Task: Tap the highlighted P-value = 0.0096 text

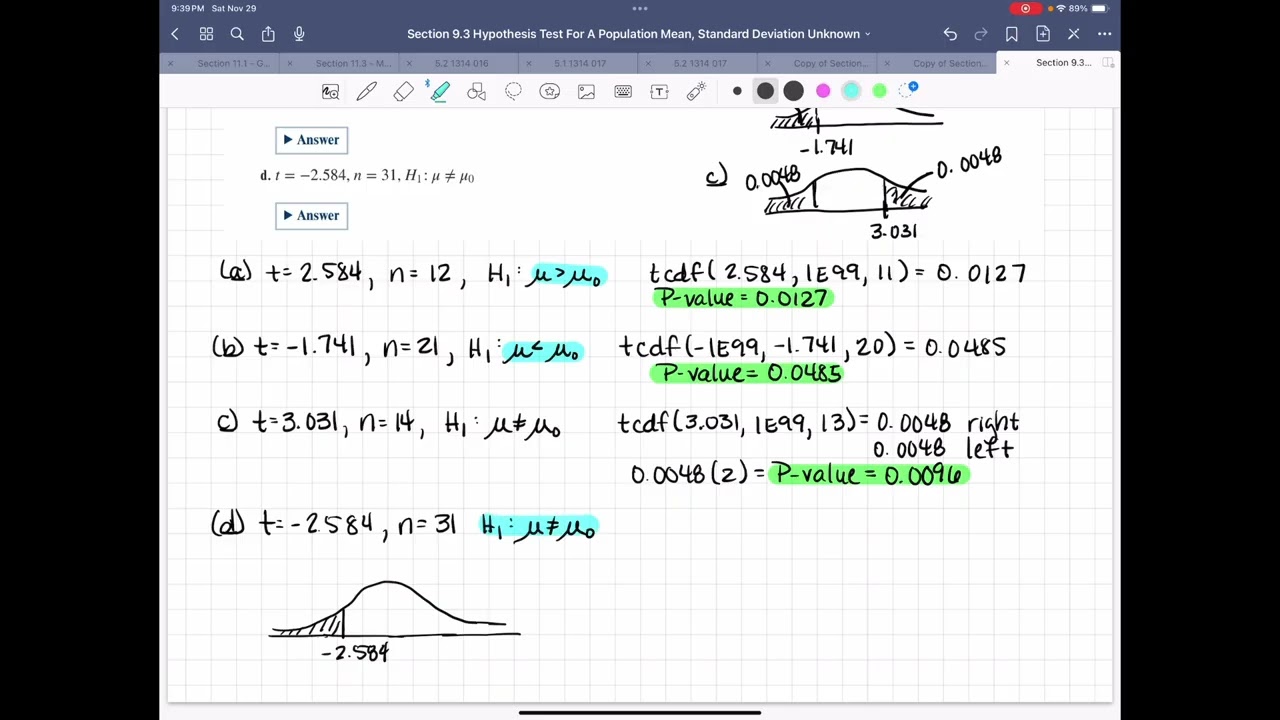Action: pyautogui.click(x=868, y=475)
